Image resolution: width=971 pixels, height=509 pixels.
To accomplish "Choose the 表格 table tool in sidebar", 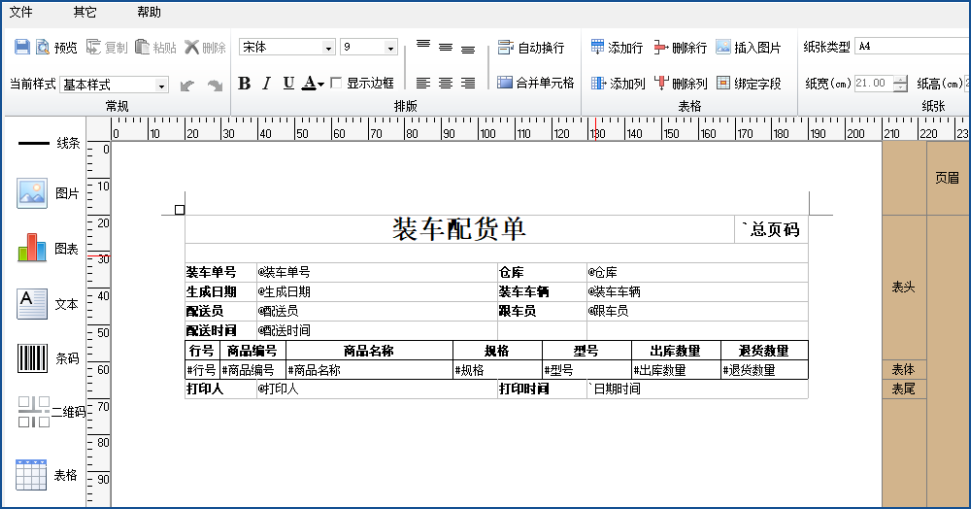I will [x=49, y=475].
